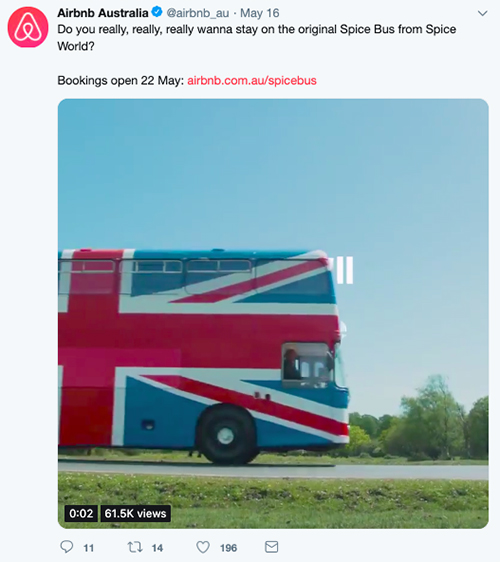This screenshot has width=500, height=562.
Task: Click the reply speech bubble icon
Action: point(66,547)
